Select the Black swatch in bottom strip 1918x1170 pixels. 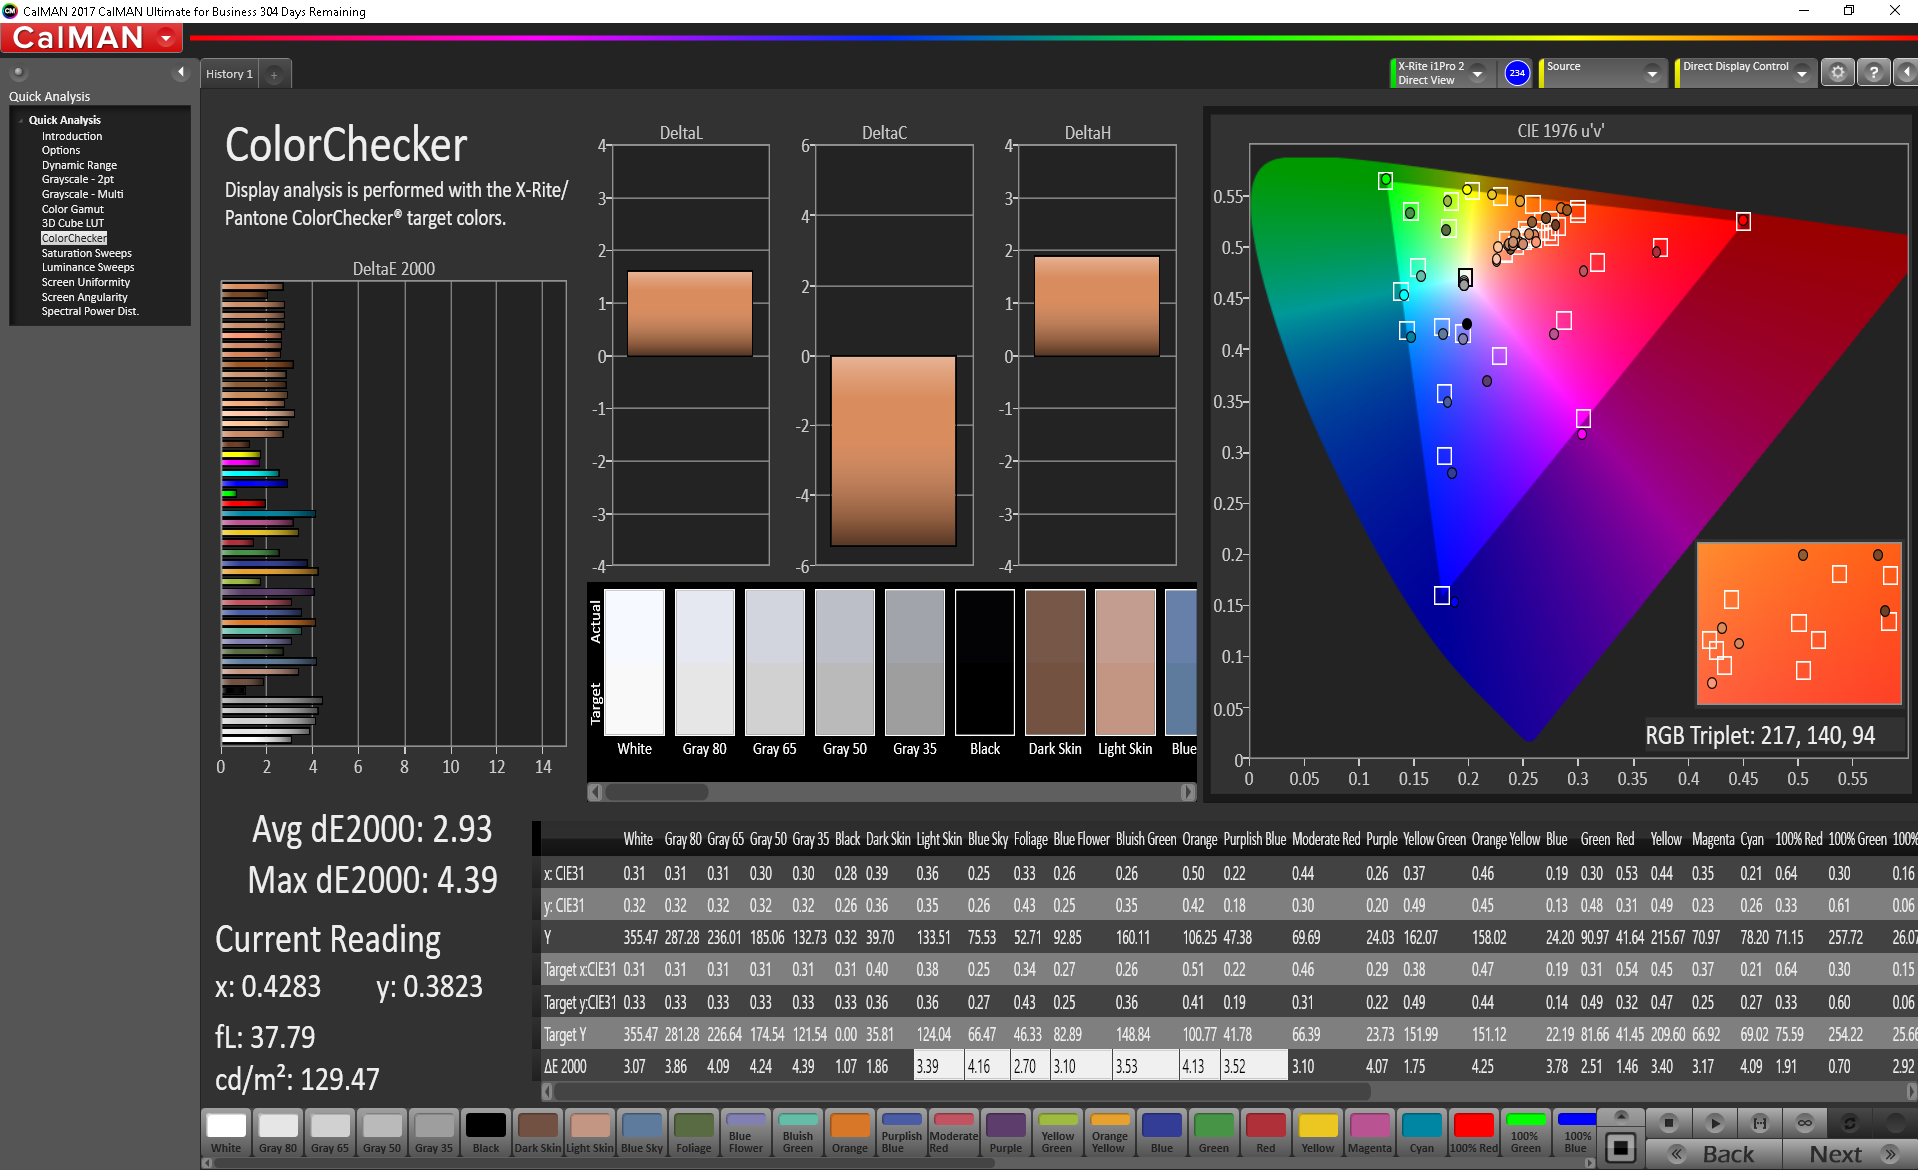pos(486,1132)
